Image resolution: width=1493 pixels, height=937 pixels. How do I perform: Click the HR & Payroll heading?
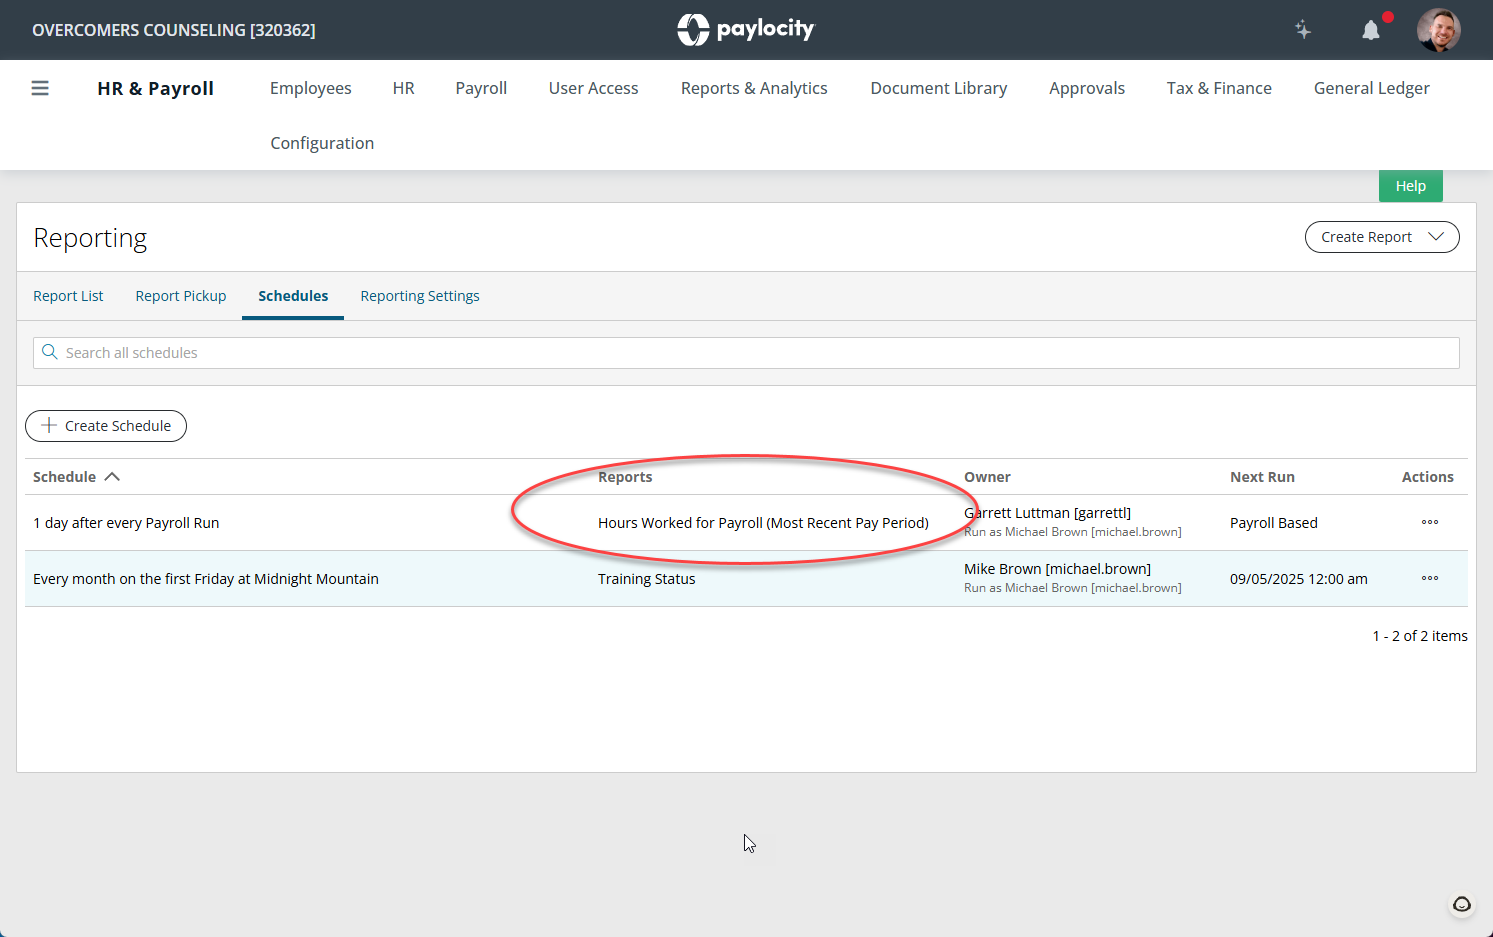[x=155, y=88]
